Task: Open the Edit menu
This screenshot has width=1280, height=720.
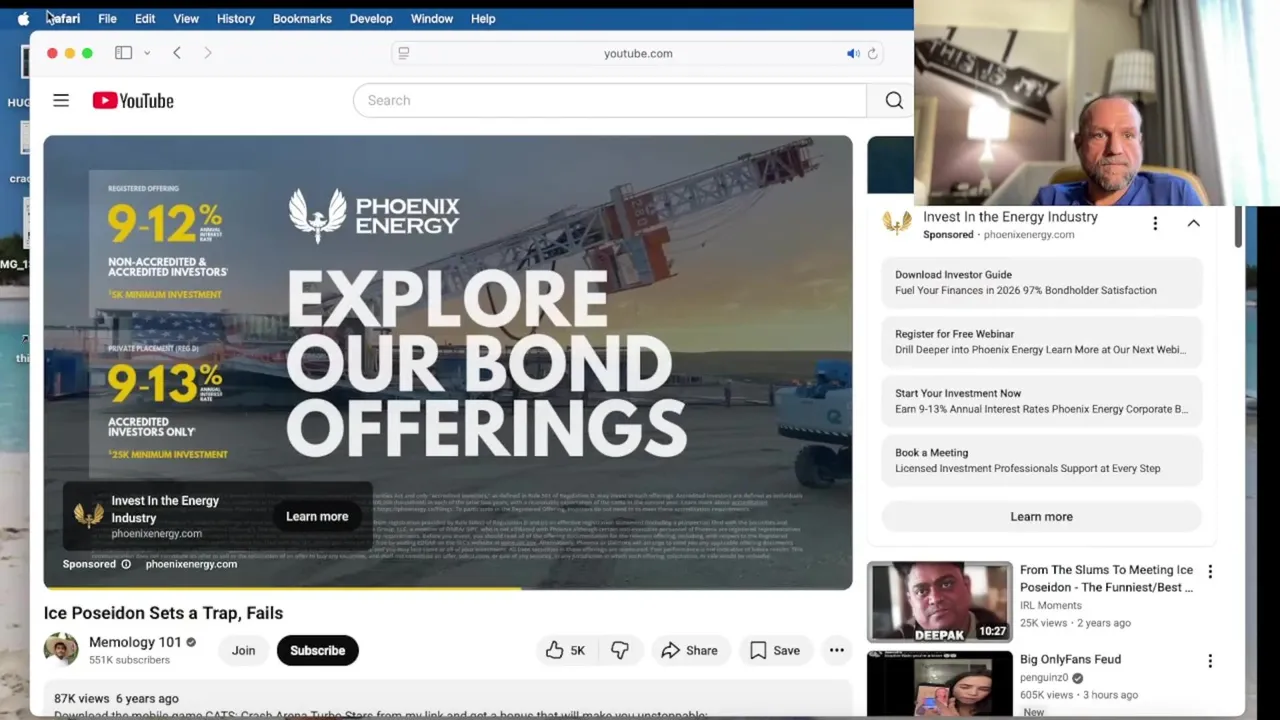Action: tap(145, 18)
